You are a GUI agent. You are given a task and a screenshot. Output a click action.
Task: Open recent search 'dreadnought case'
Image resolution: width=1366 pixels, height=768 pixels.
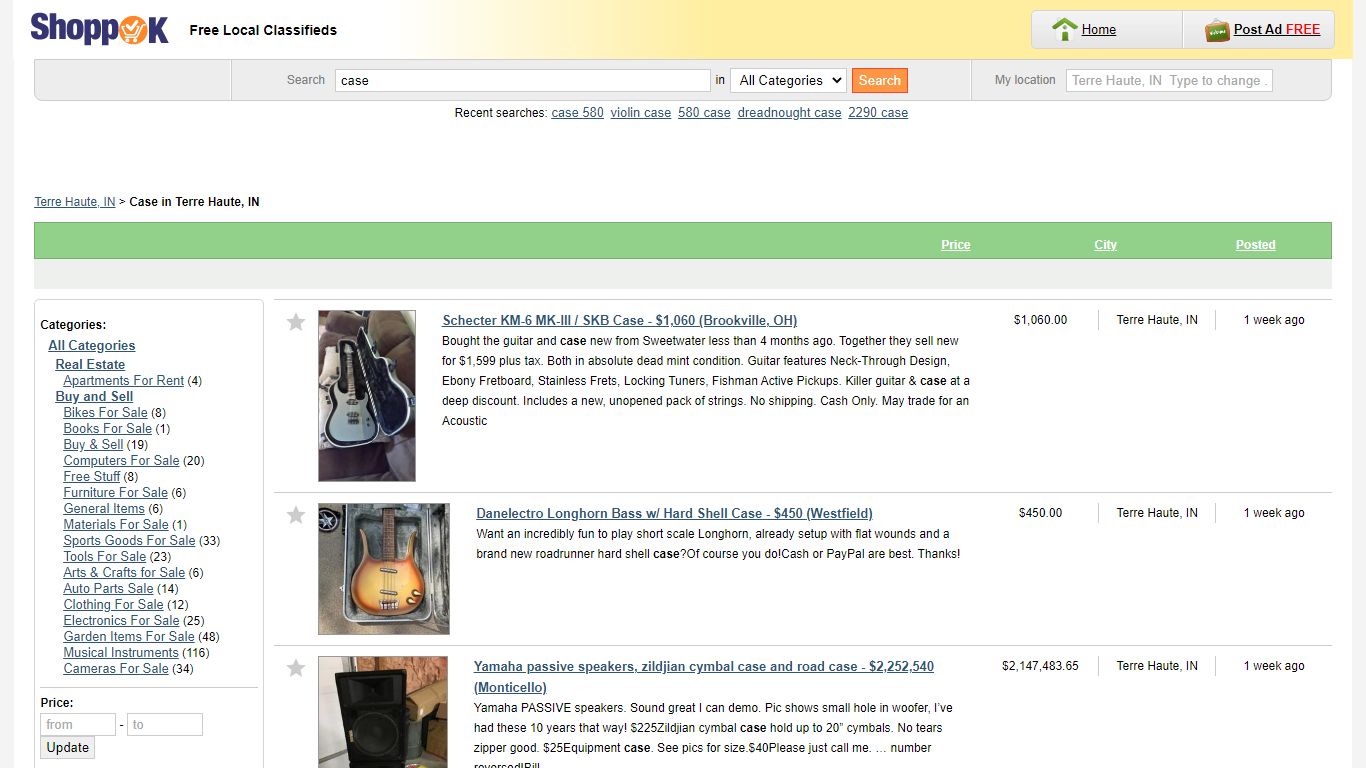(x=789, y=113)
